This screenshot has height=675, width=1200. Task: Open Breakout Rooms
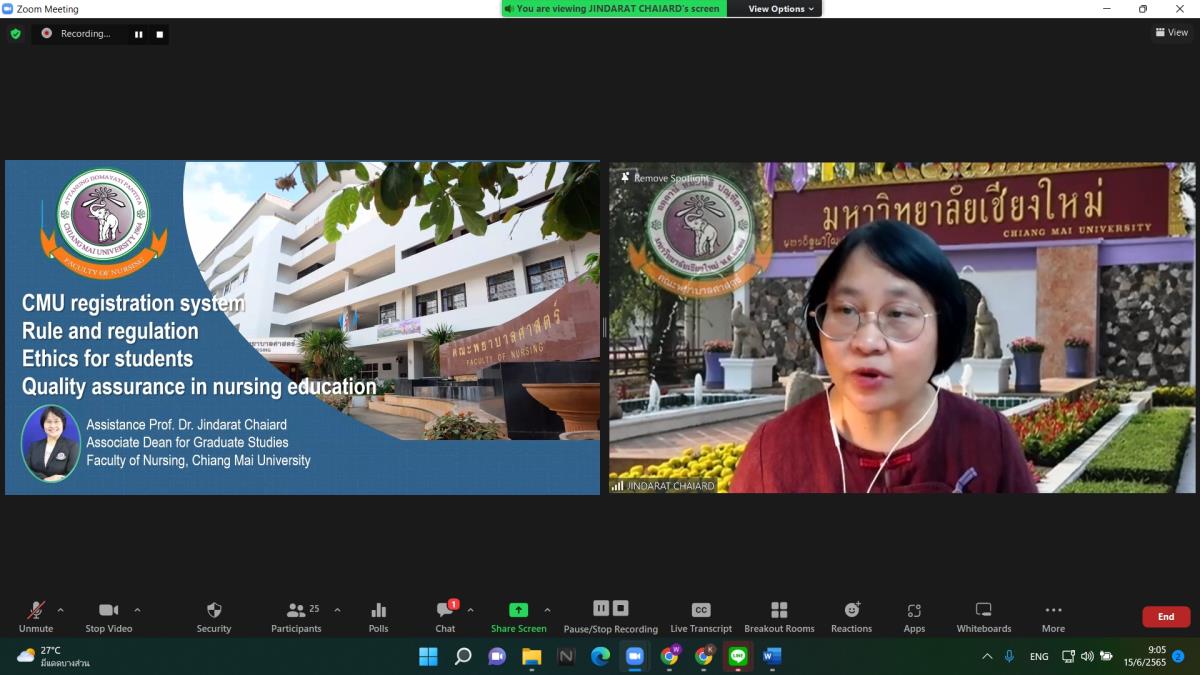click(779, 616)
